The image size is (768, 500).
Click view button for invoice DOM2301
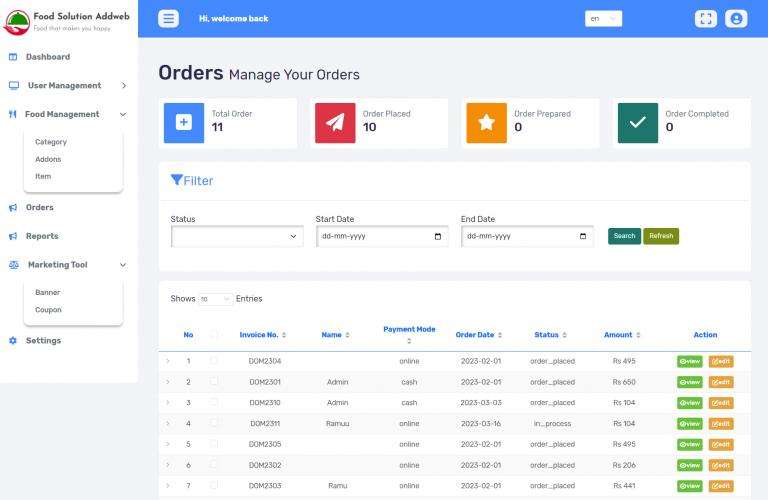tap(689, 382)
